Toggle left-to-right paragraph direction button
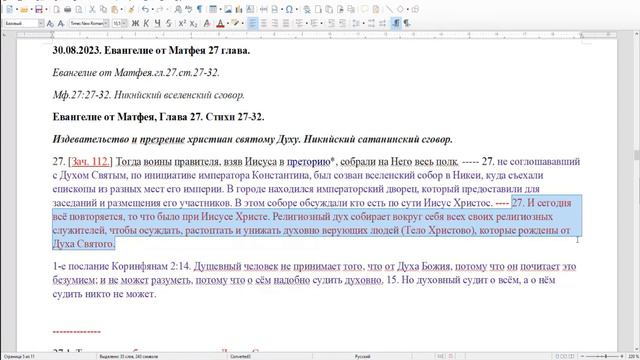The height and width of the screenshot is (360, 640). pyautogui.click(x=396, y=23)
